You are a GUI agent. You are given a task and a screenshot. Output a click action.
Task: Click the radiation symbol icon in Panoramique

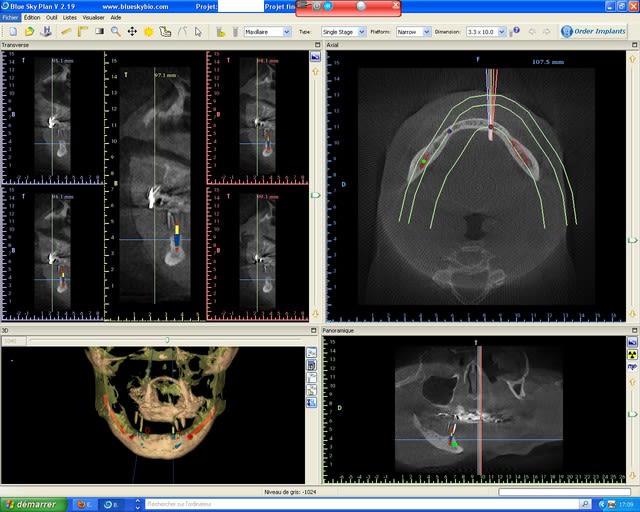pyautogui.click(x=632, y=354)
